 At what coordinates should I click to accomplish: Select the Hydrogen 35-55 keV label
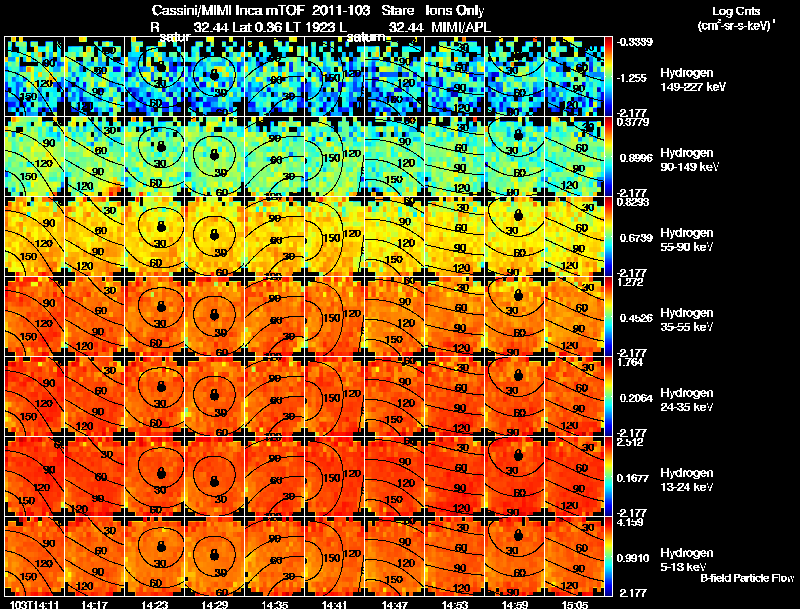[686, 320]
